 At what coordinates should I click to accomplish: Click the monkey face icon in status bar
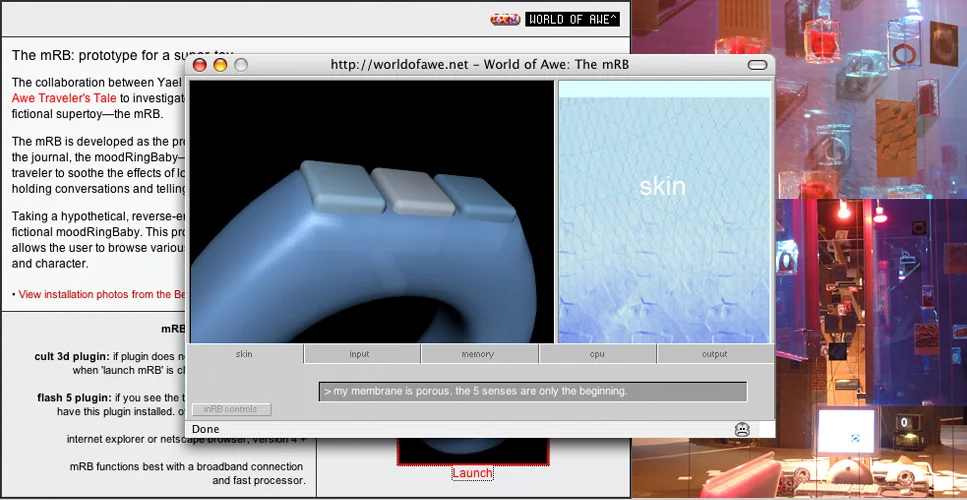(742, 430)
